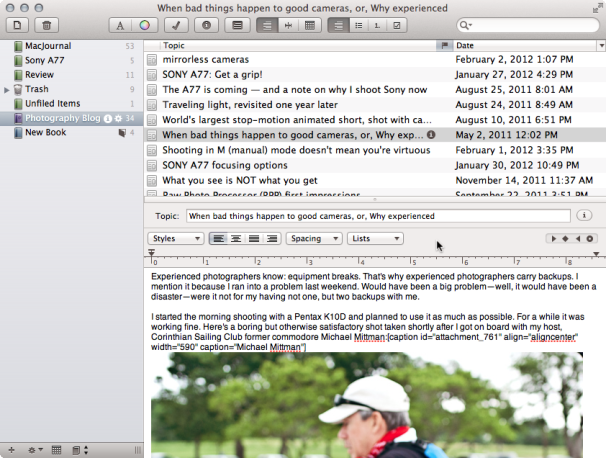Click the pen edit toolbar button
This screenshot has width=606, height=458.
click(x=176, y=26)
